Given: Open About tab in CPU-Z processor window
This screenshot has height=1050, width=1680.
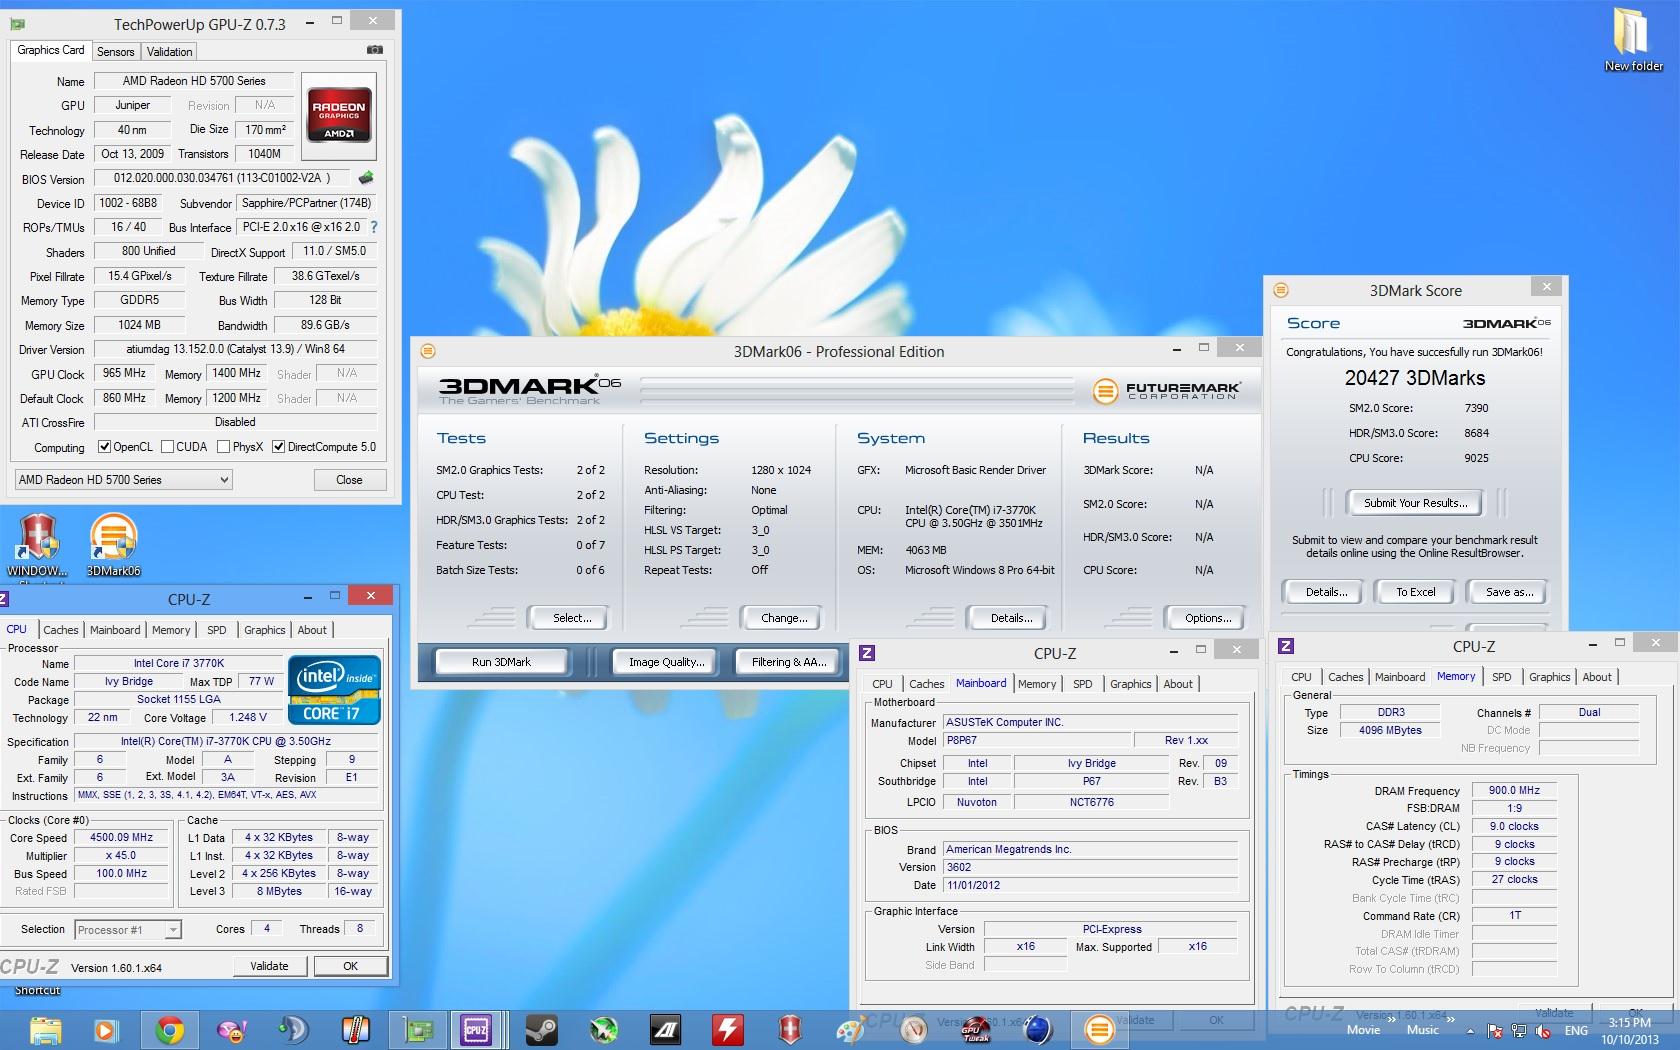Looking at the screenshot, I should click(312, 630).
